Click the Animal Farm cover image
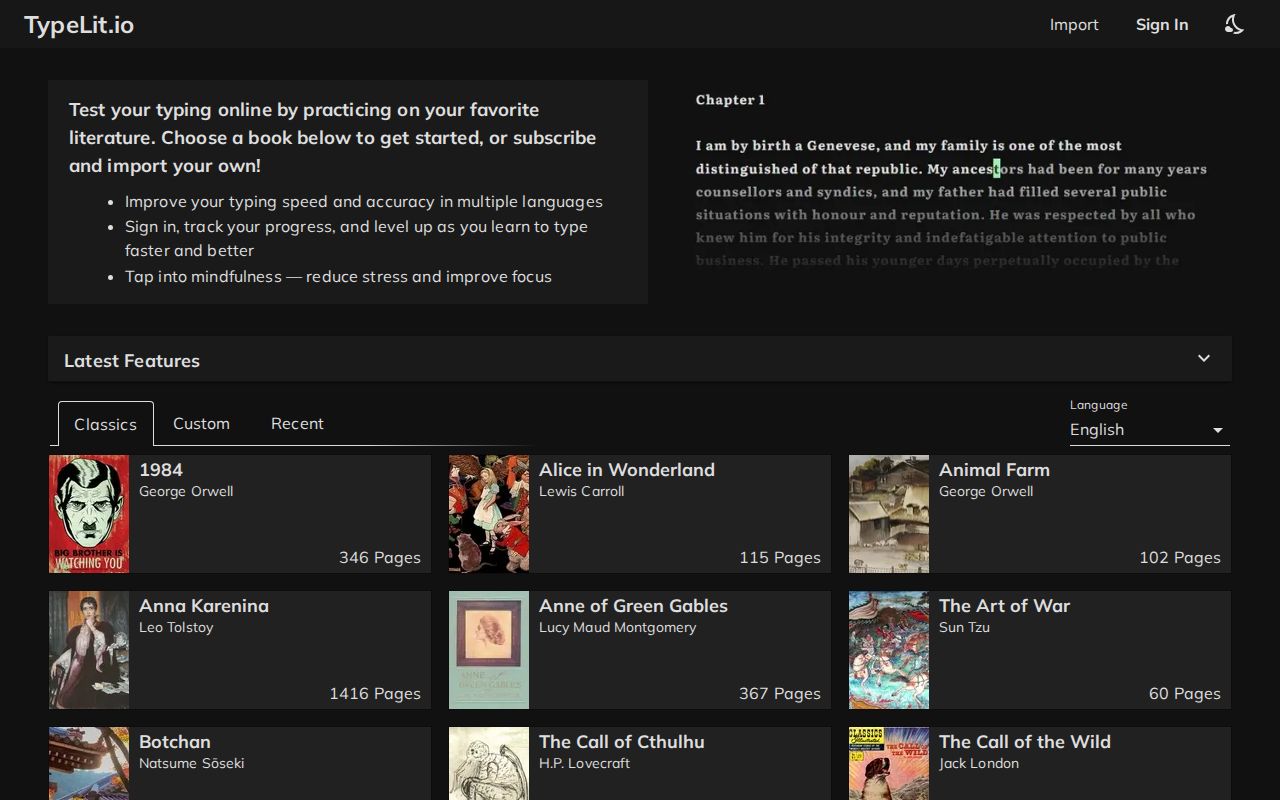Viewport: 1280px width, 800px height. (888, 514)
